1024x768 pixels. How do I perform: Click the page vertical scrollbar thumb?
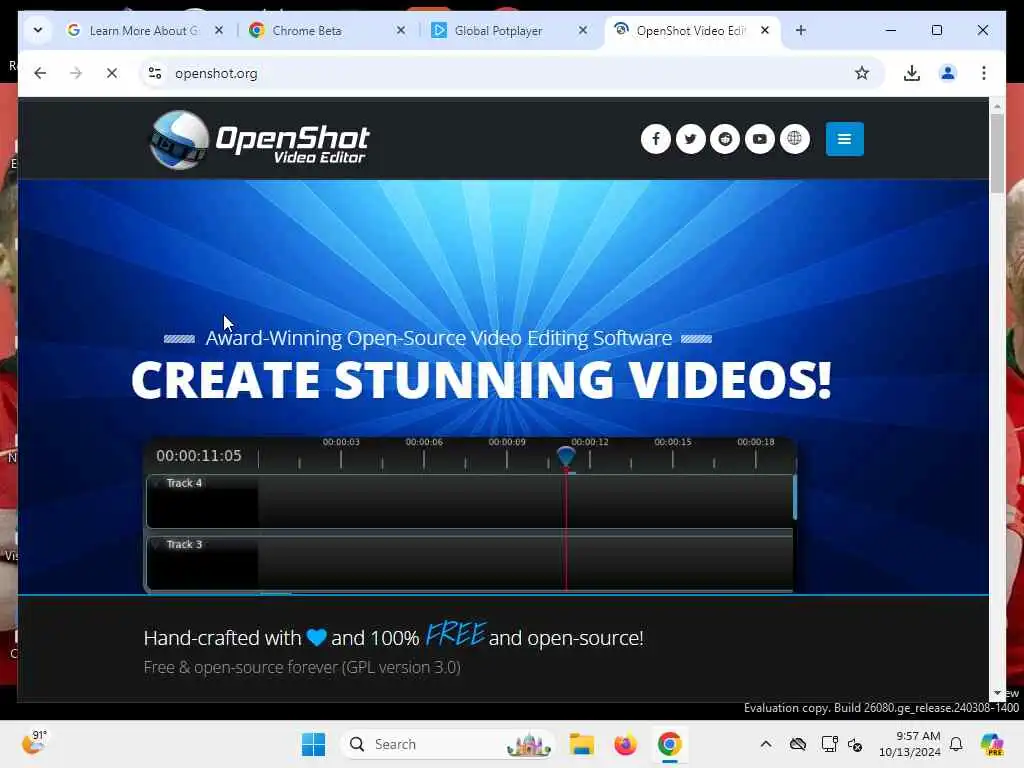[x=997, y=153]
